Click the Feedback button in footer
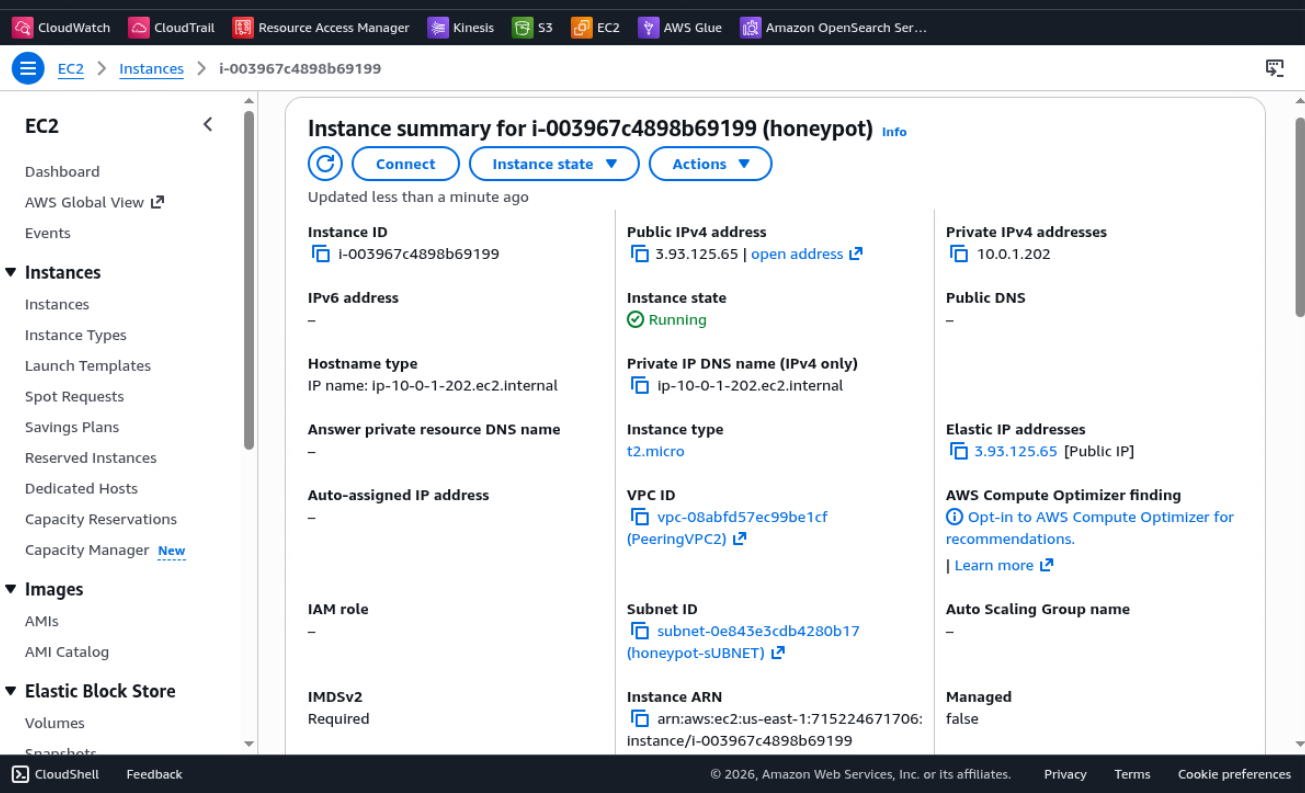 pyautogui.click(x=154, y=774)
